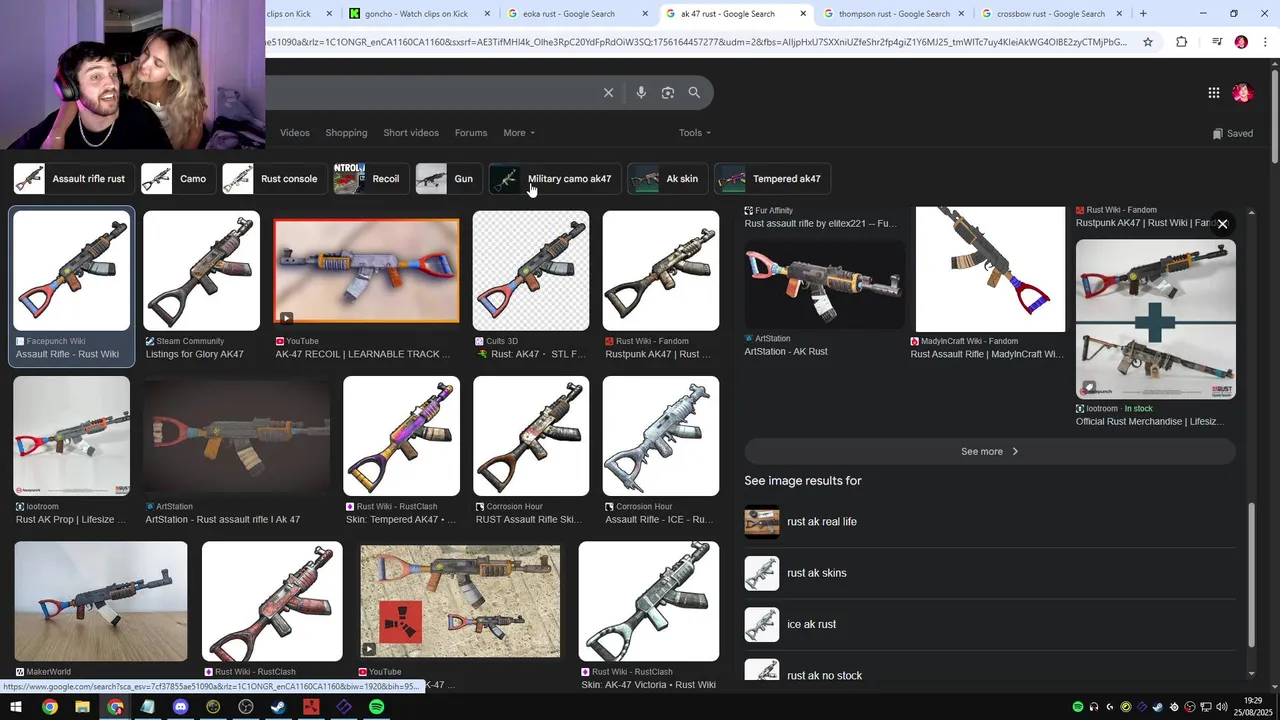The width and height of the screenshot is (1280, 720).
Task: Open Spotify from the taskbar
Action: pos(376,707)
